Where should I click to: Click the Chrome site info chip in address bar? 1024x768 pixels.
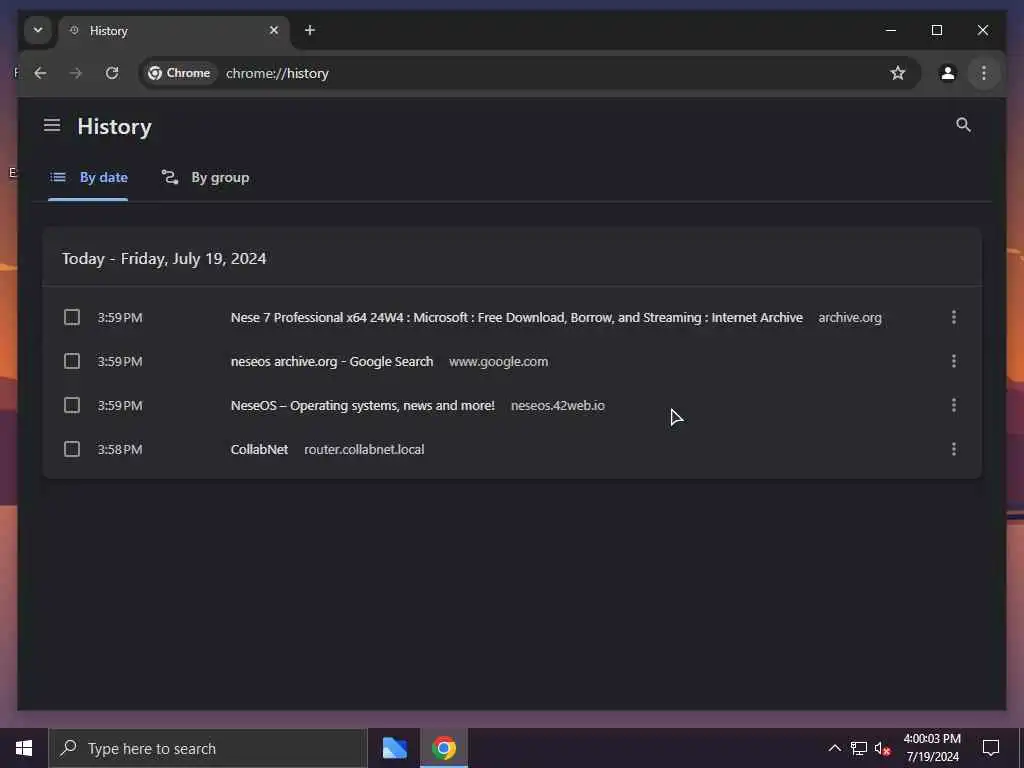[180, 73]
